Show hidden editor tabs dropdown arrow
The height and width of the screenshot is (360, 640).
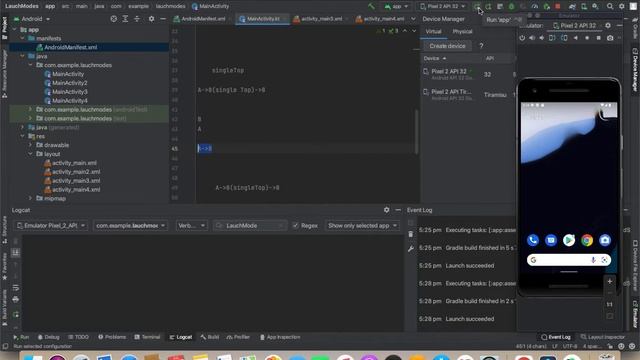pos(413,19)
